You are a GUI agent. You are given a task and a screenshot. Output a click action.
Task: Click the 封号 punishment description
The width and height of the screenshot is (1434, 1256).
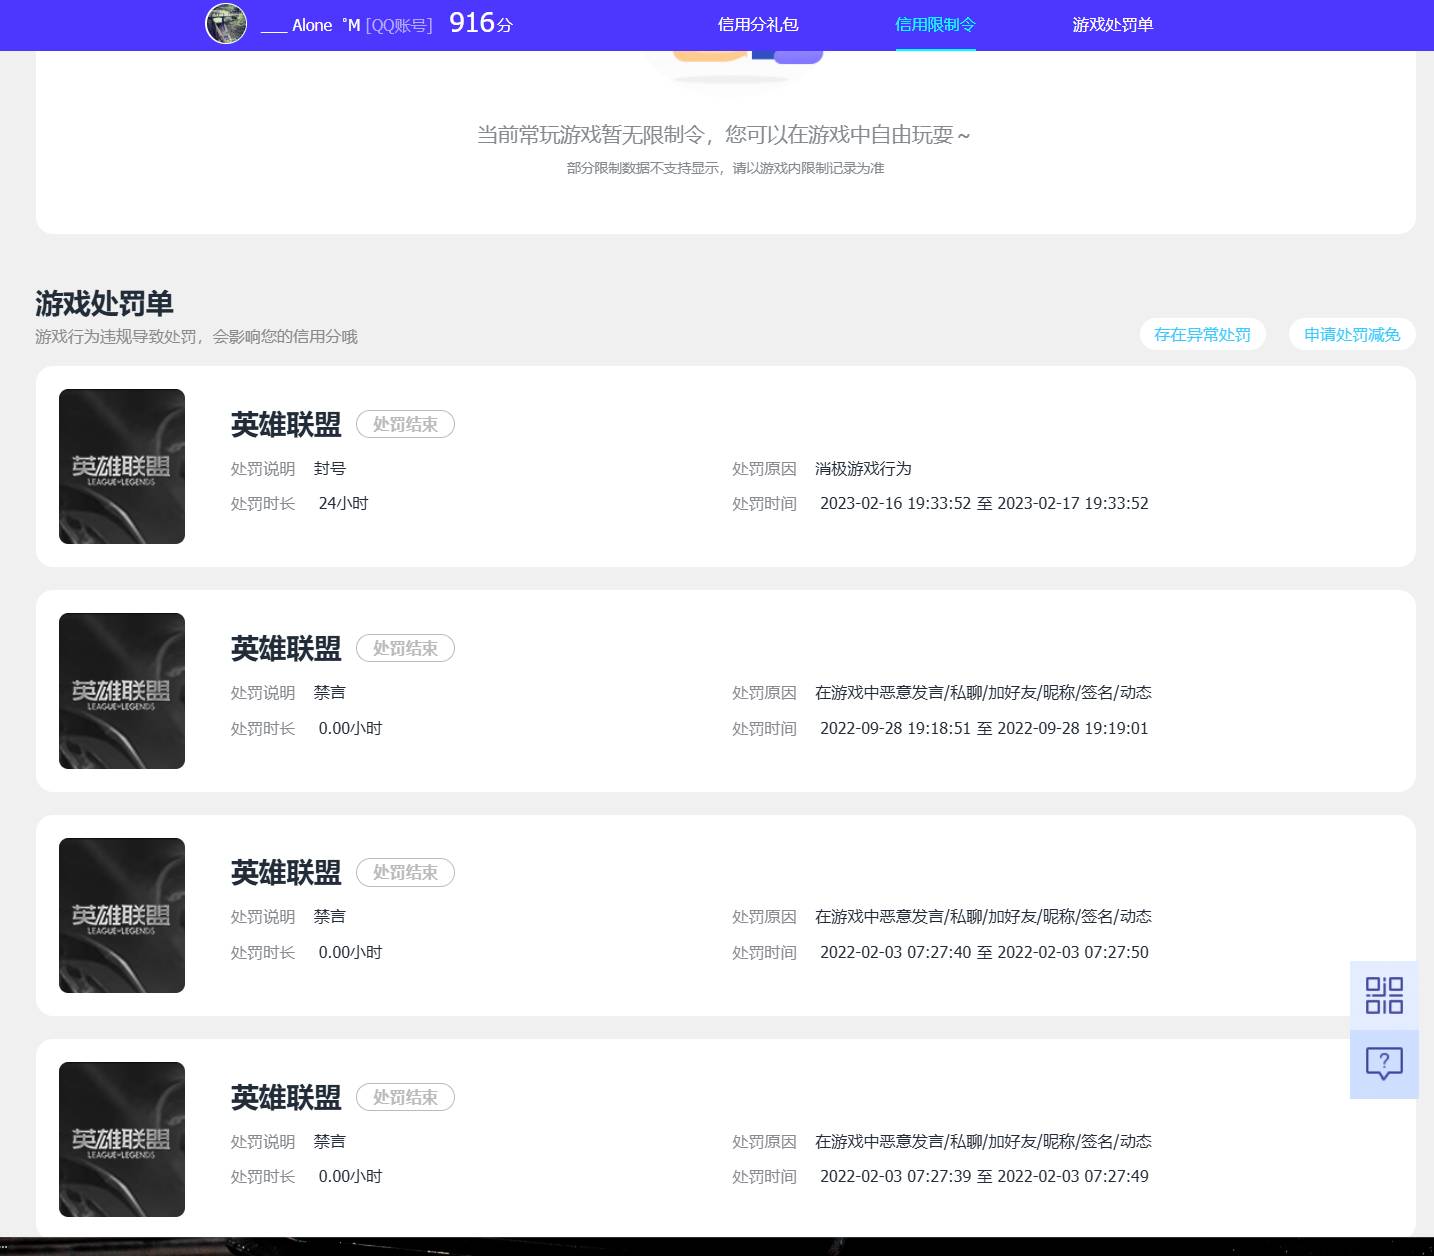(x=330, y=468)
